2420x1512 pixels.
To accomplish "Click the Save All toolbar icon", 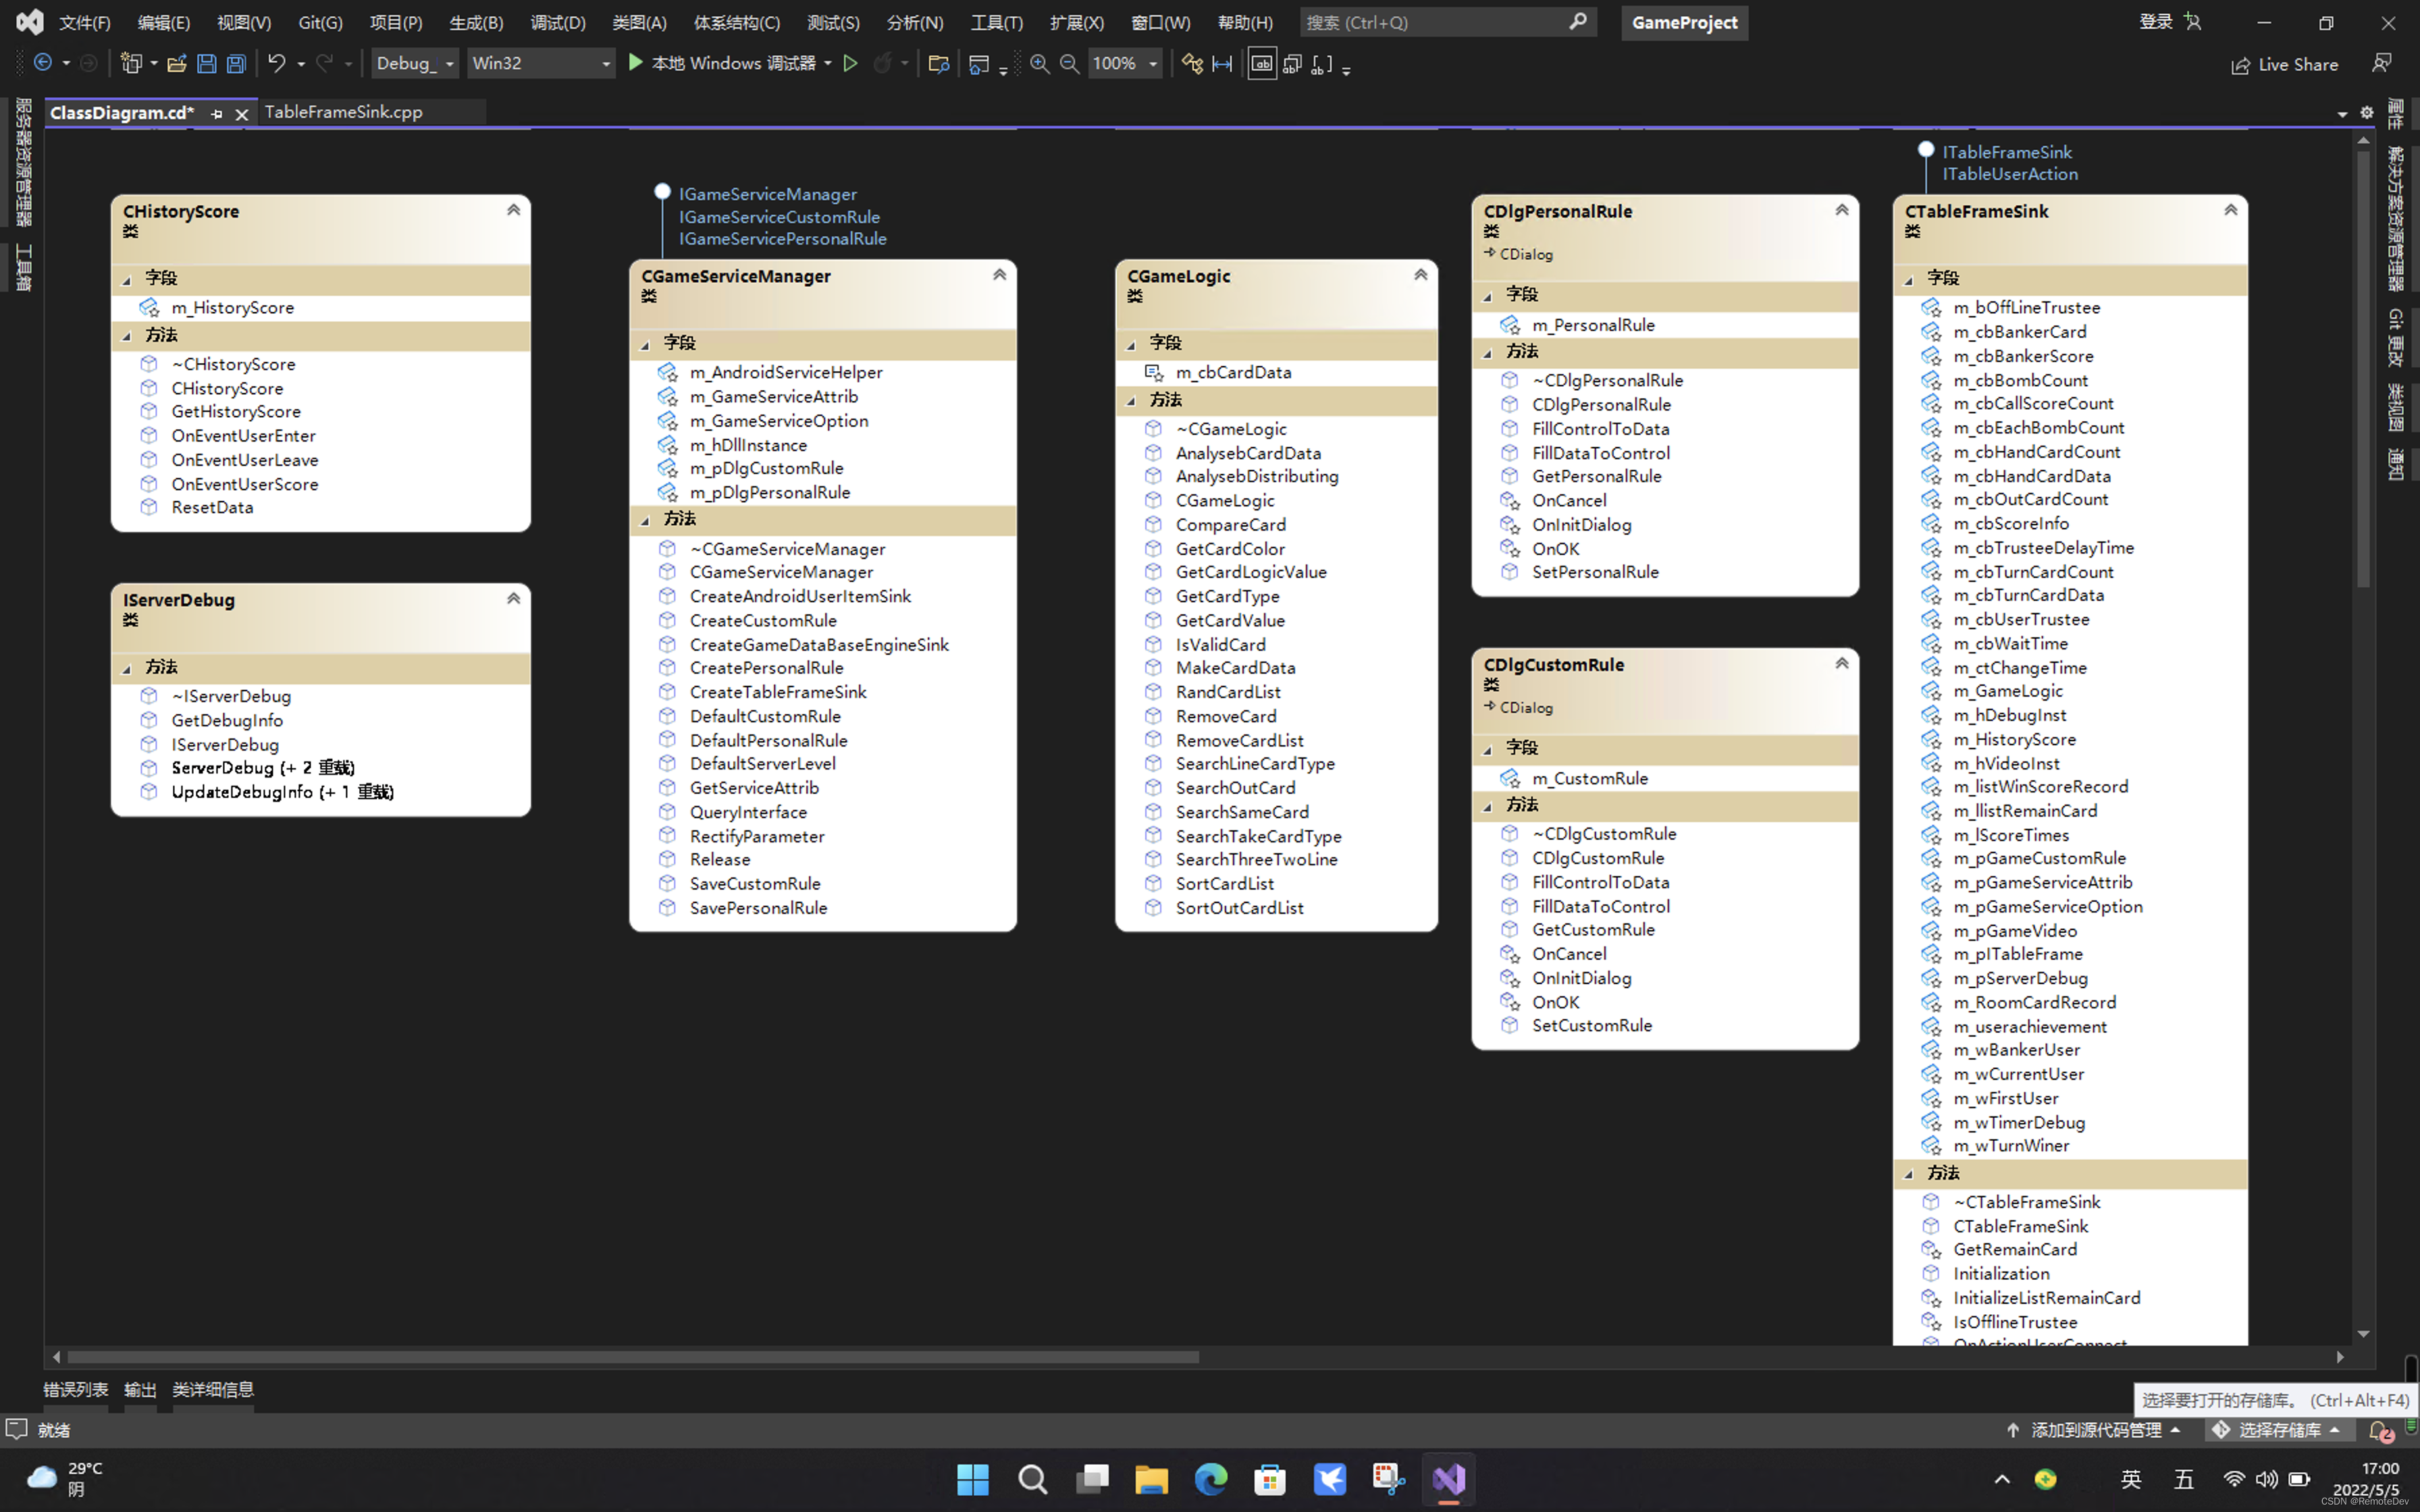I will [236, 64].
